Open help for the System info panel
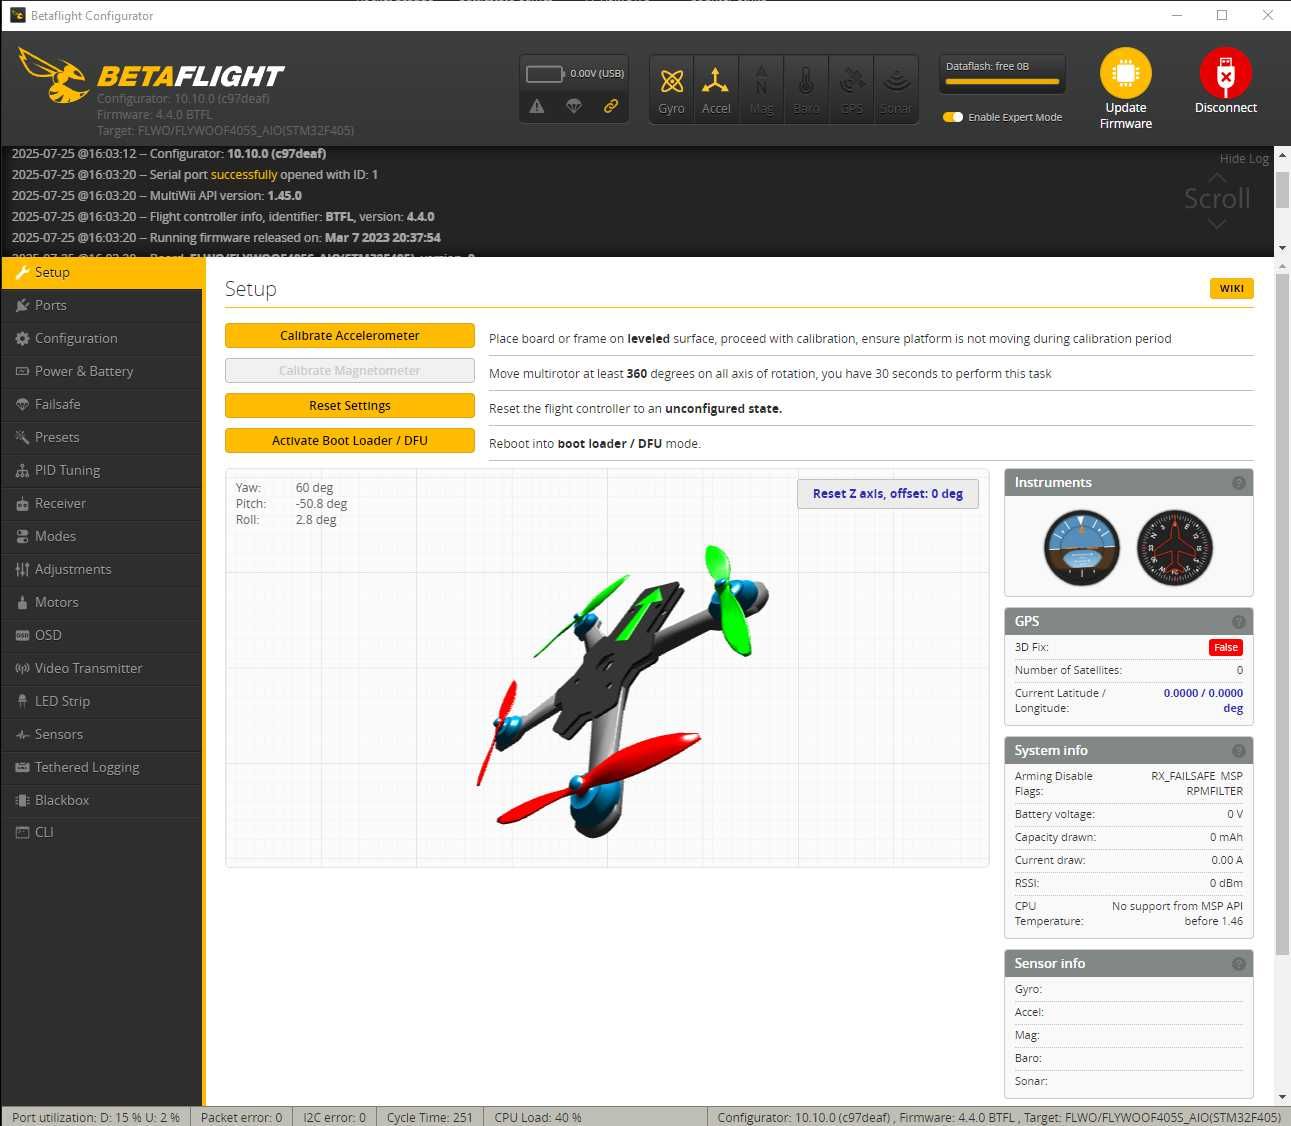 1239,751
